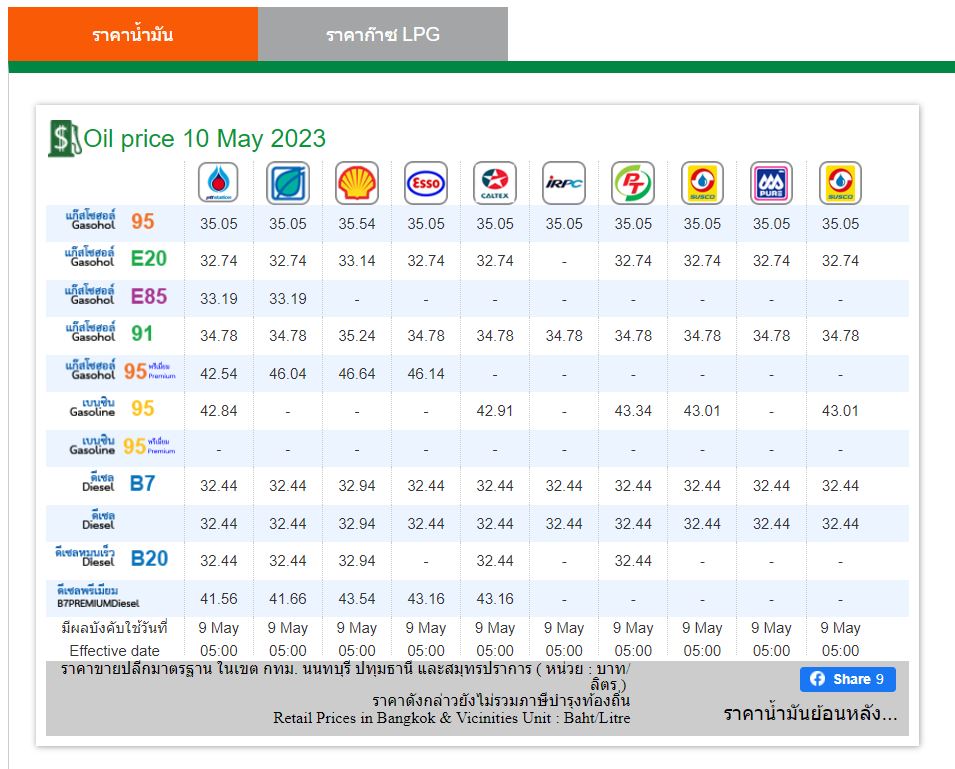Image resolution: width=955 pixels, height=769 pixels.
Task: Click the Gasohol E85 row label
Action: tap(116, 296)
